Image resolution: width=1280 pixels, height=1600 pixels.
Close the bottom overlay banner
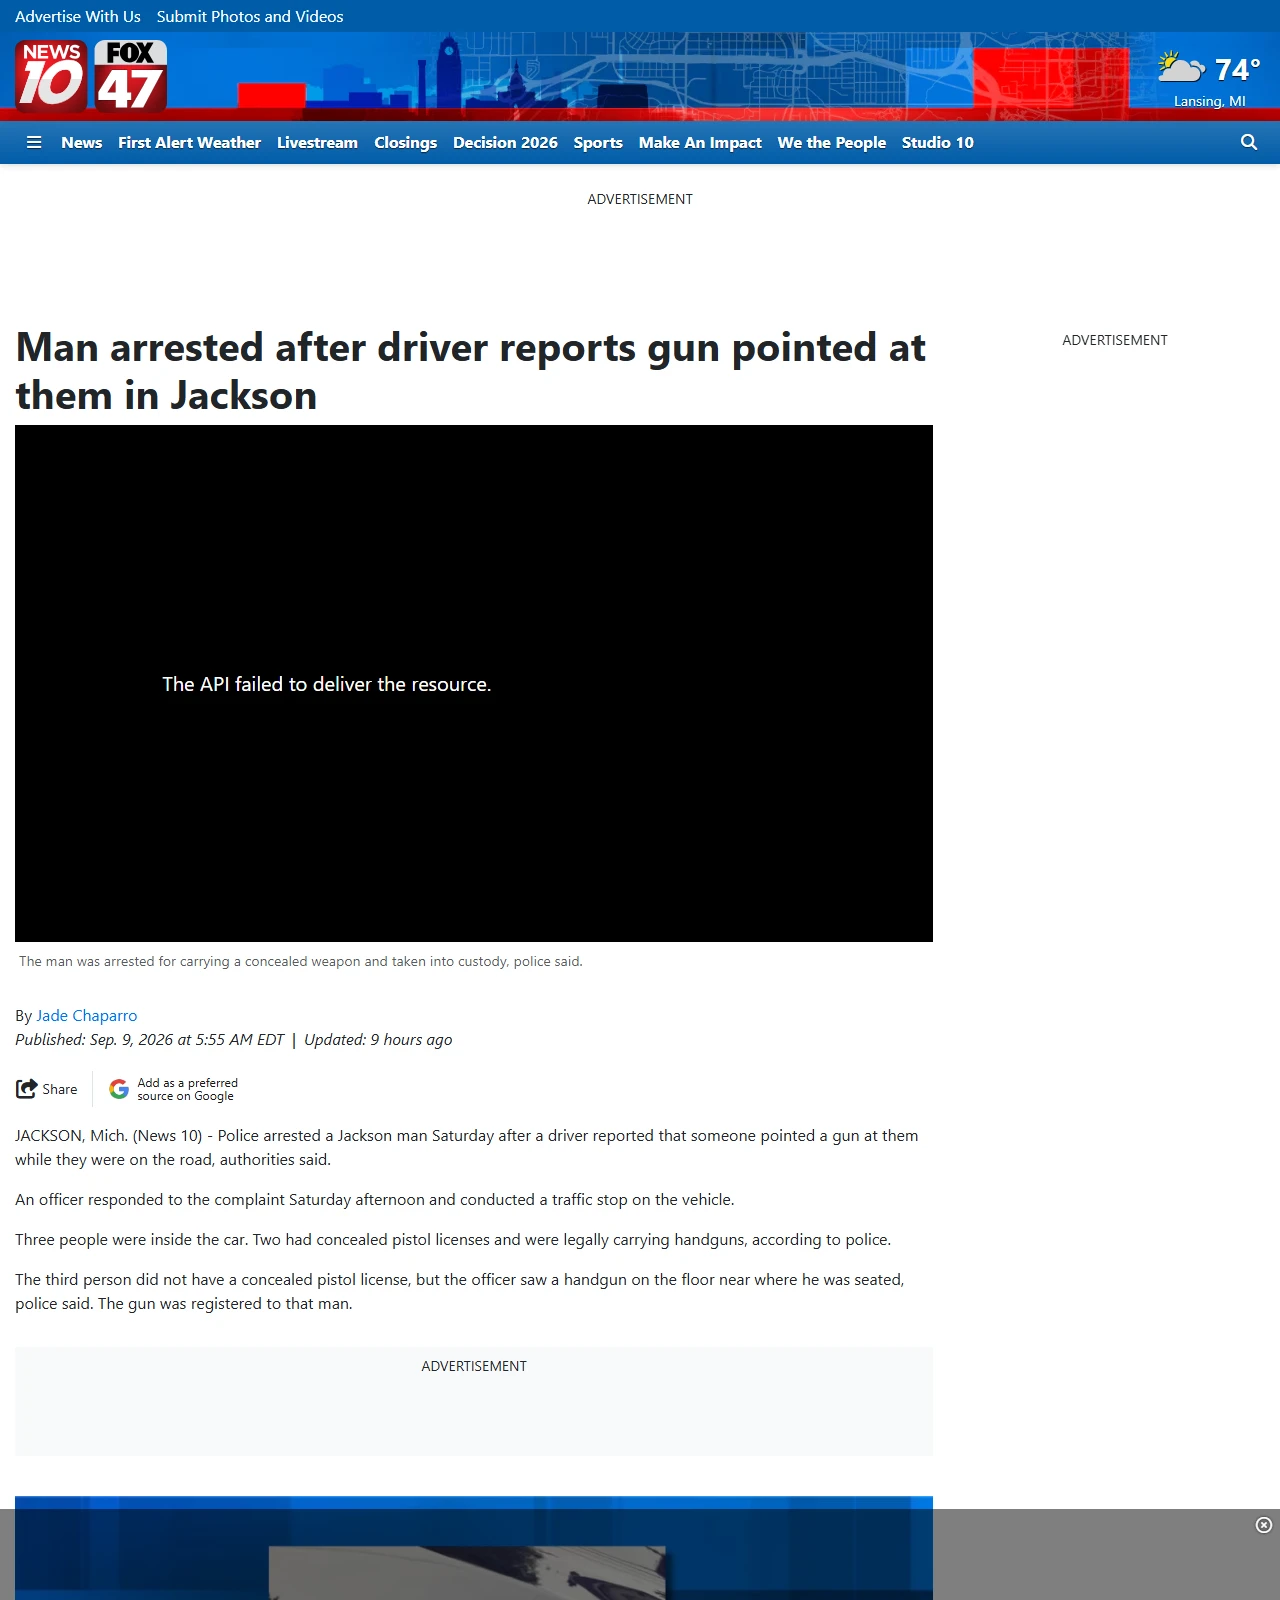[1264, 1525]
